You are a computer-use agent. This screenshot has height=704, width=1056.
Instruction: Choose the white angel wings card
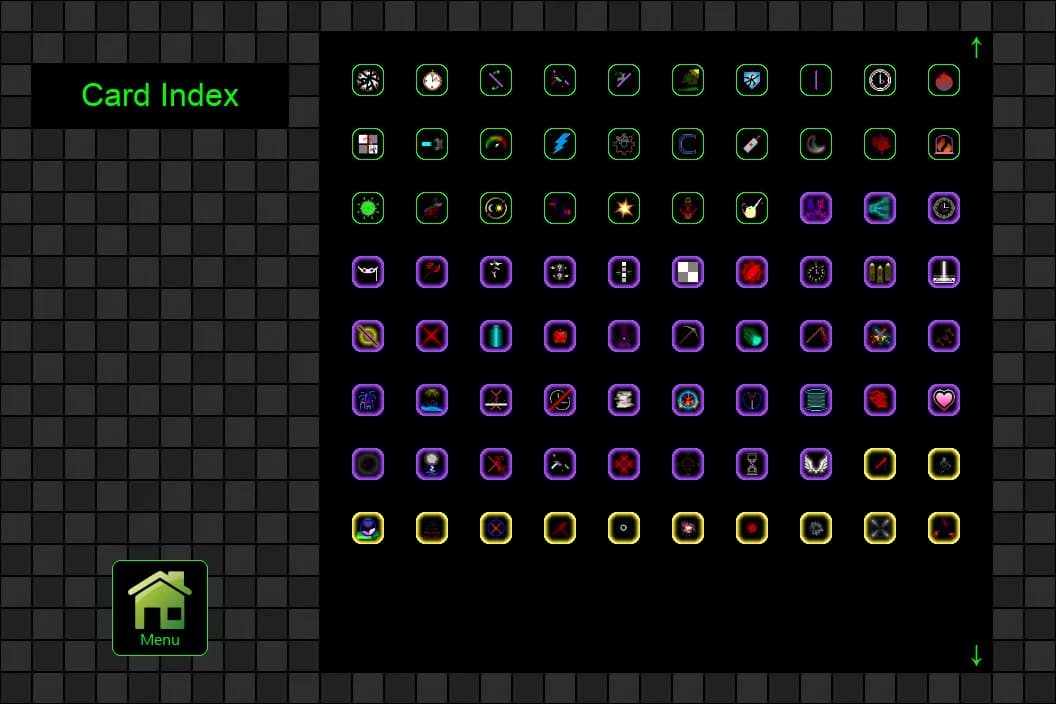tap(816, 464)
